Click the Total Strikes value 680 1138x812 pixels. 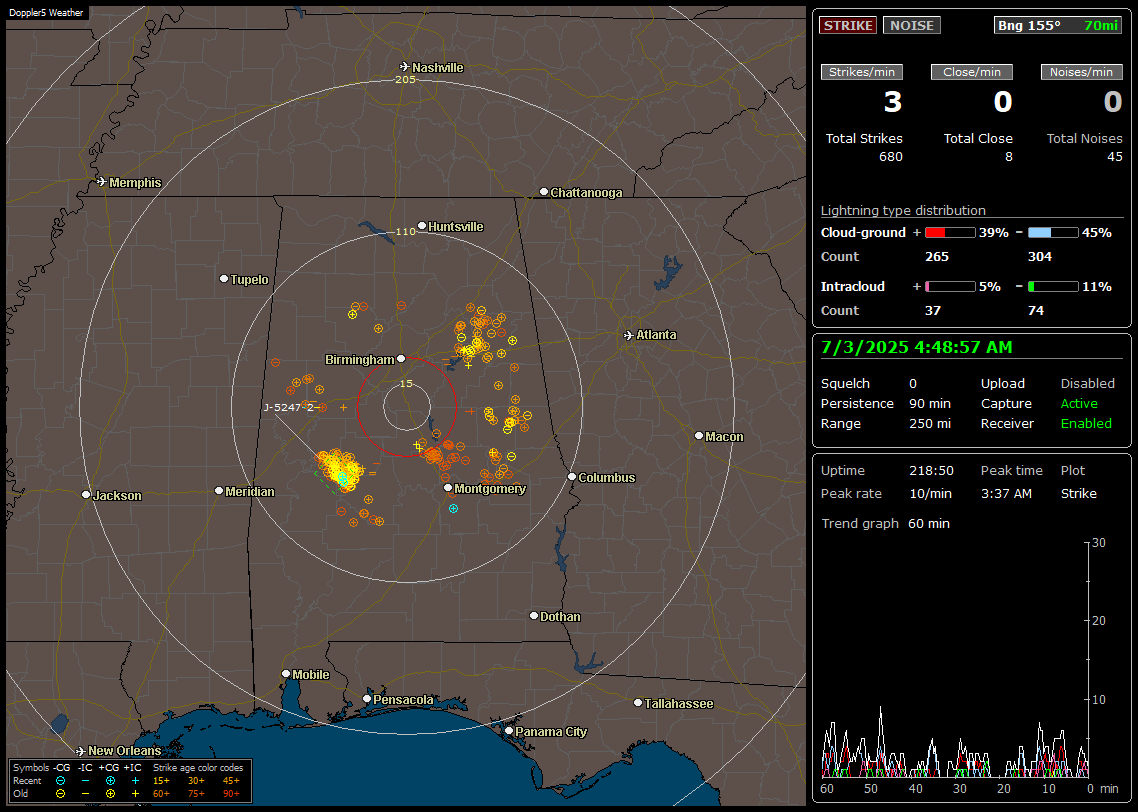click(x=891, y=157)
